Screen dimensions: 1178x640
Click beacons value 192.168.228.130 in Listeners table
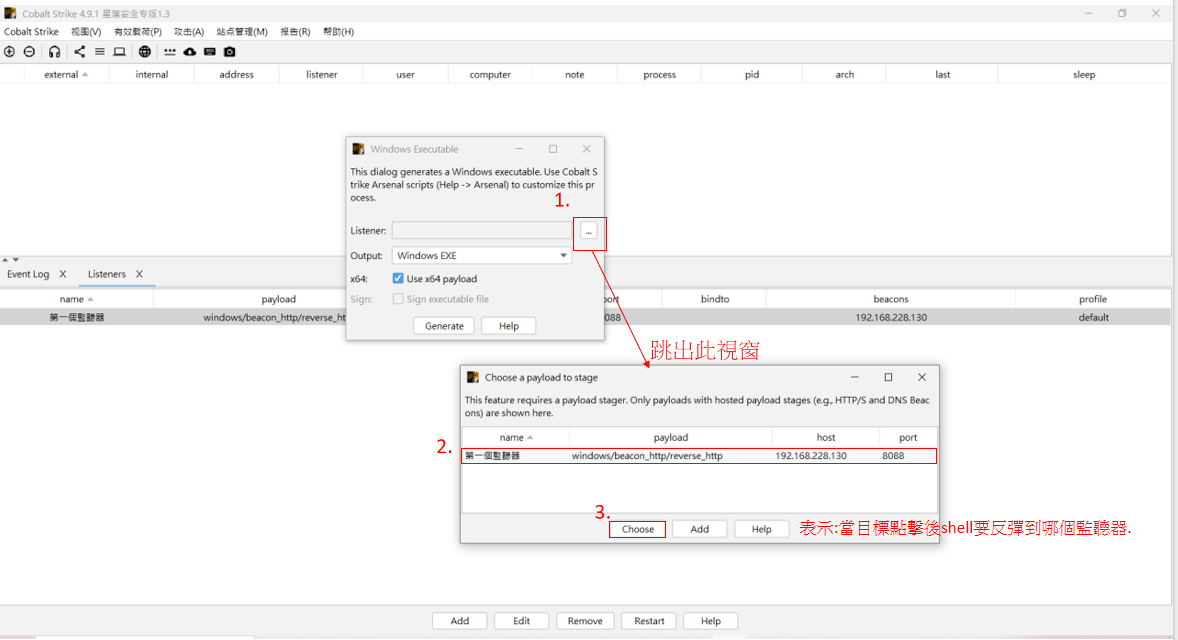coord(891,318)
